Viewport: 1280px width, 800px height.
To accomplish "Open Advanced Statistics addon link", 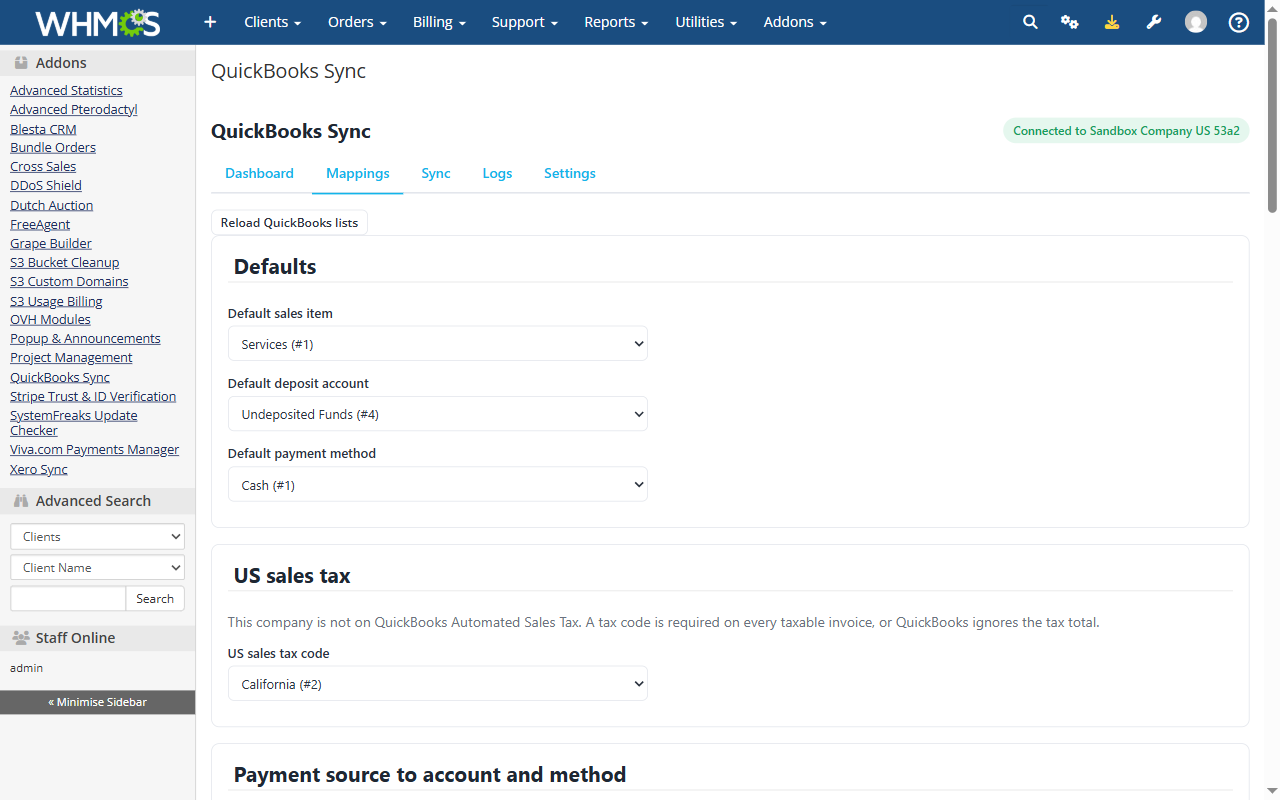I will pyautogui.click(x=66, y=90).
